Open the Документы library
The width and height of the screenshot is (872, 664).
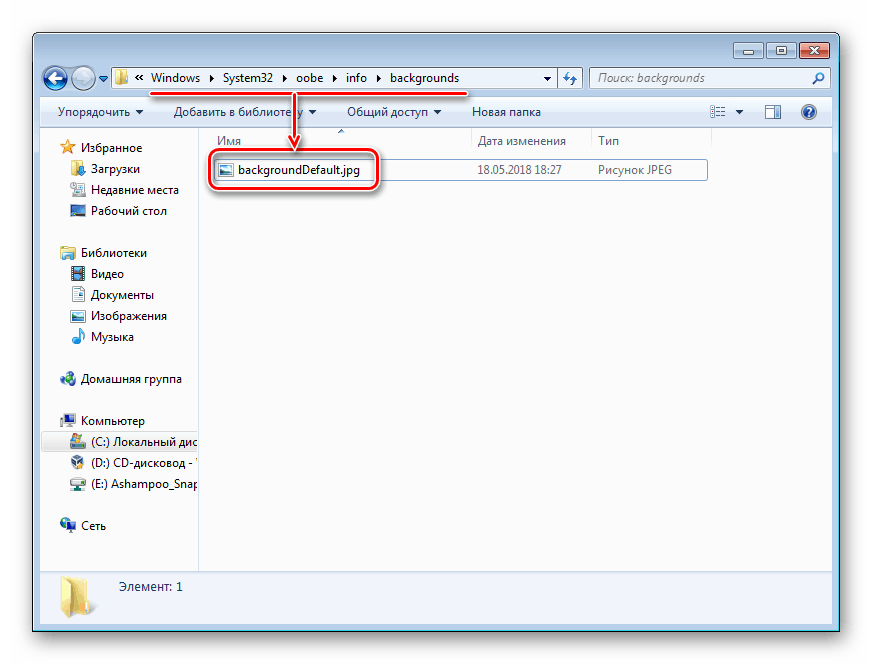pos(122,295)
